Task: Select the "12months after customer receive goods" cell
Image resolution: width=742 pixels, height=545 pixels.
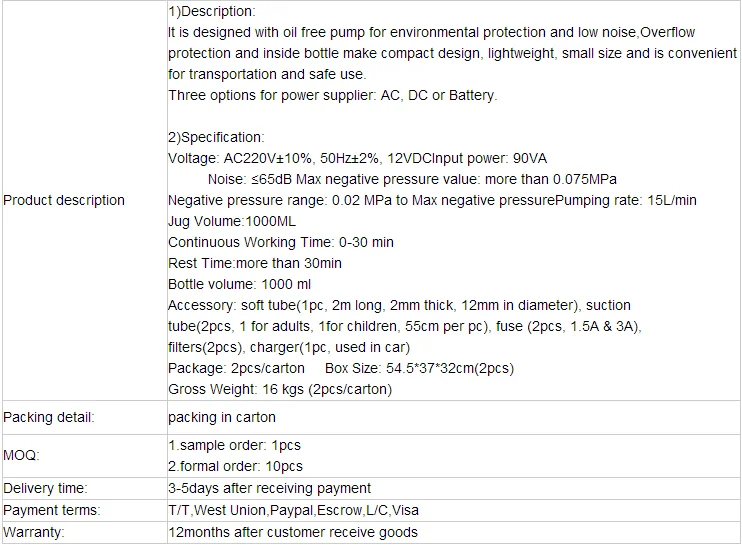Action: click(292, 532)
